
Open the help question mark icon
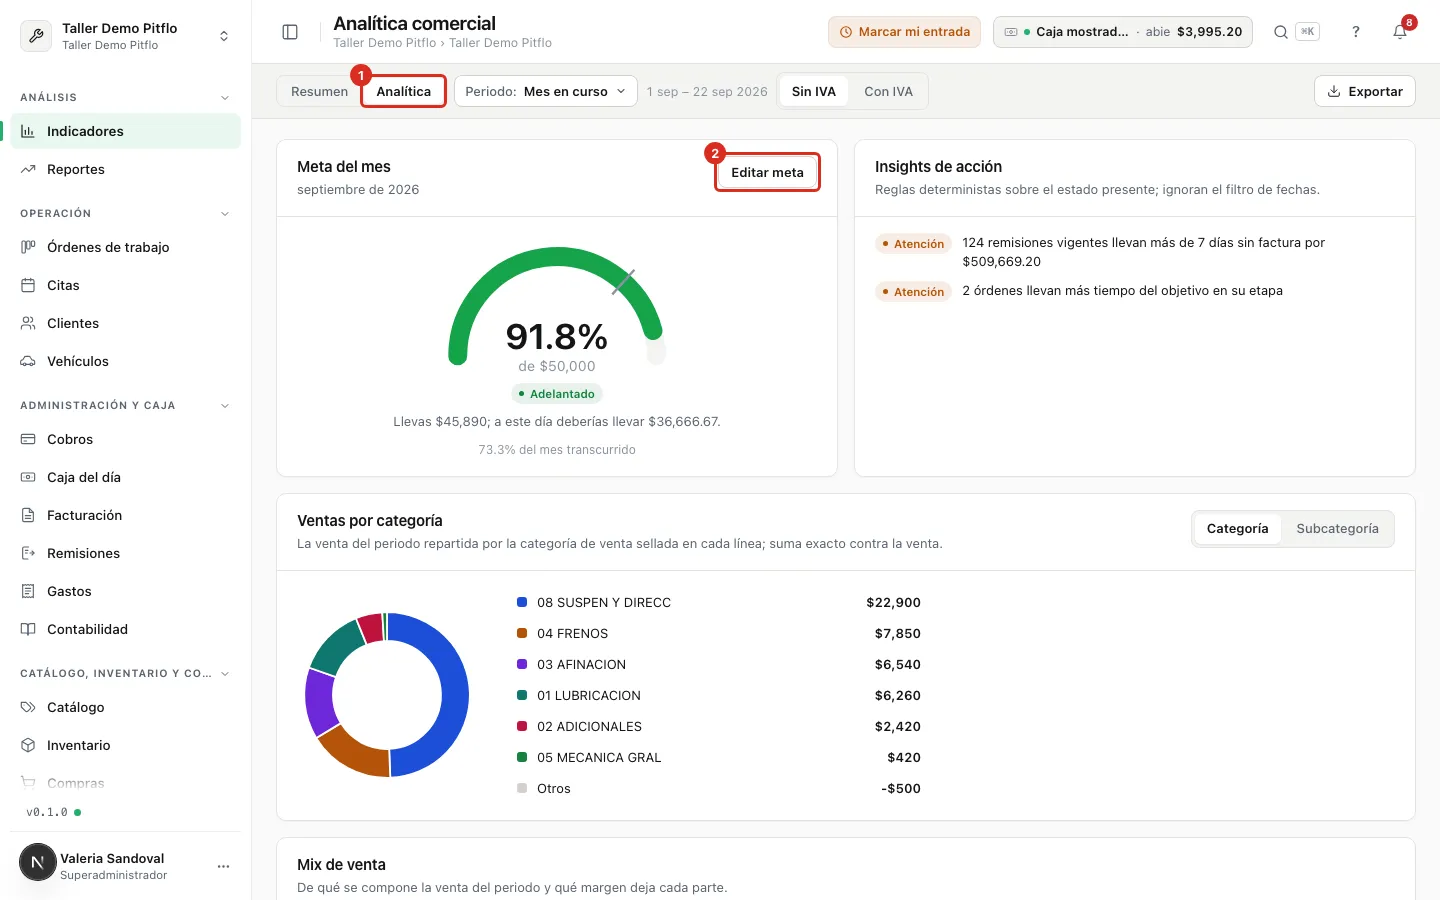[1356, 32]
